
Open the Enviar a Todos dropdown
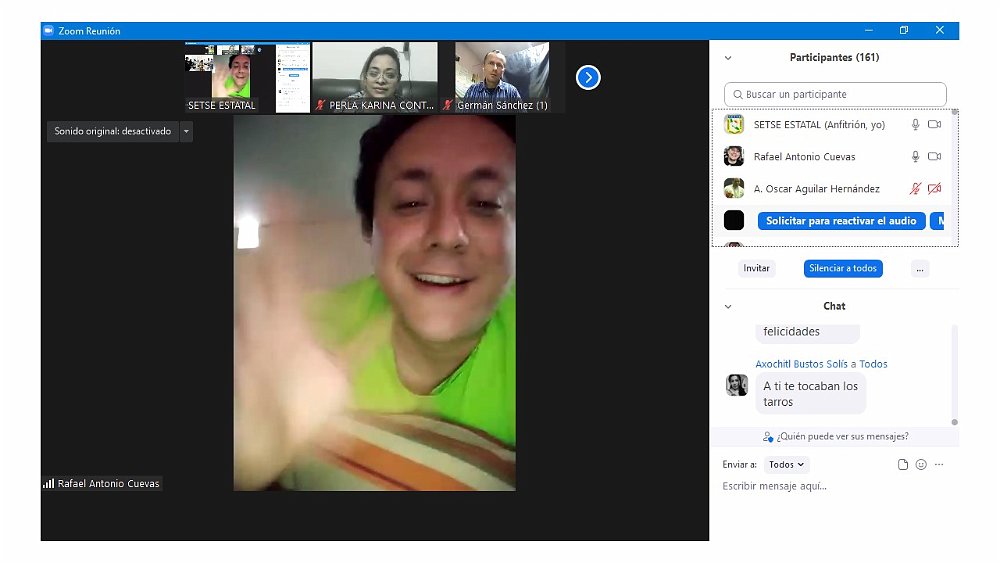(x=786, y=465)
